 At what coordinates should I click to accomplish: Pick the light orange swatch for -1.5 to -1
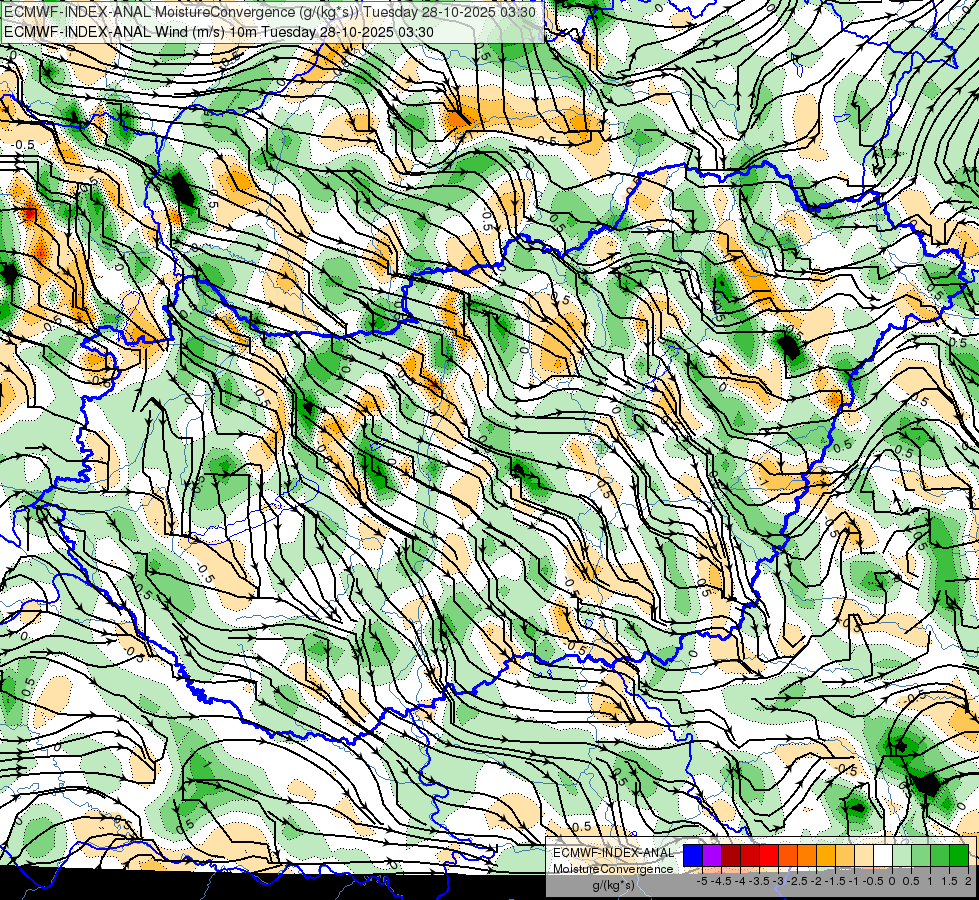845,856
